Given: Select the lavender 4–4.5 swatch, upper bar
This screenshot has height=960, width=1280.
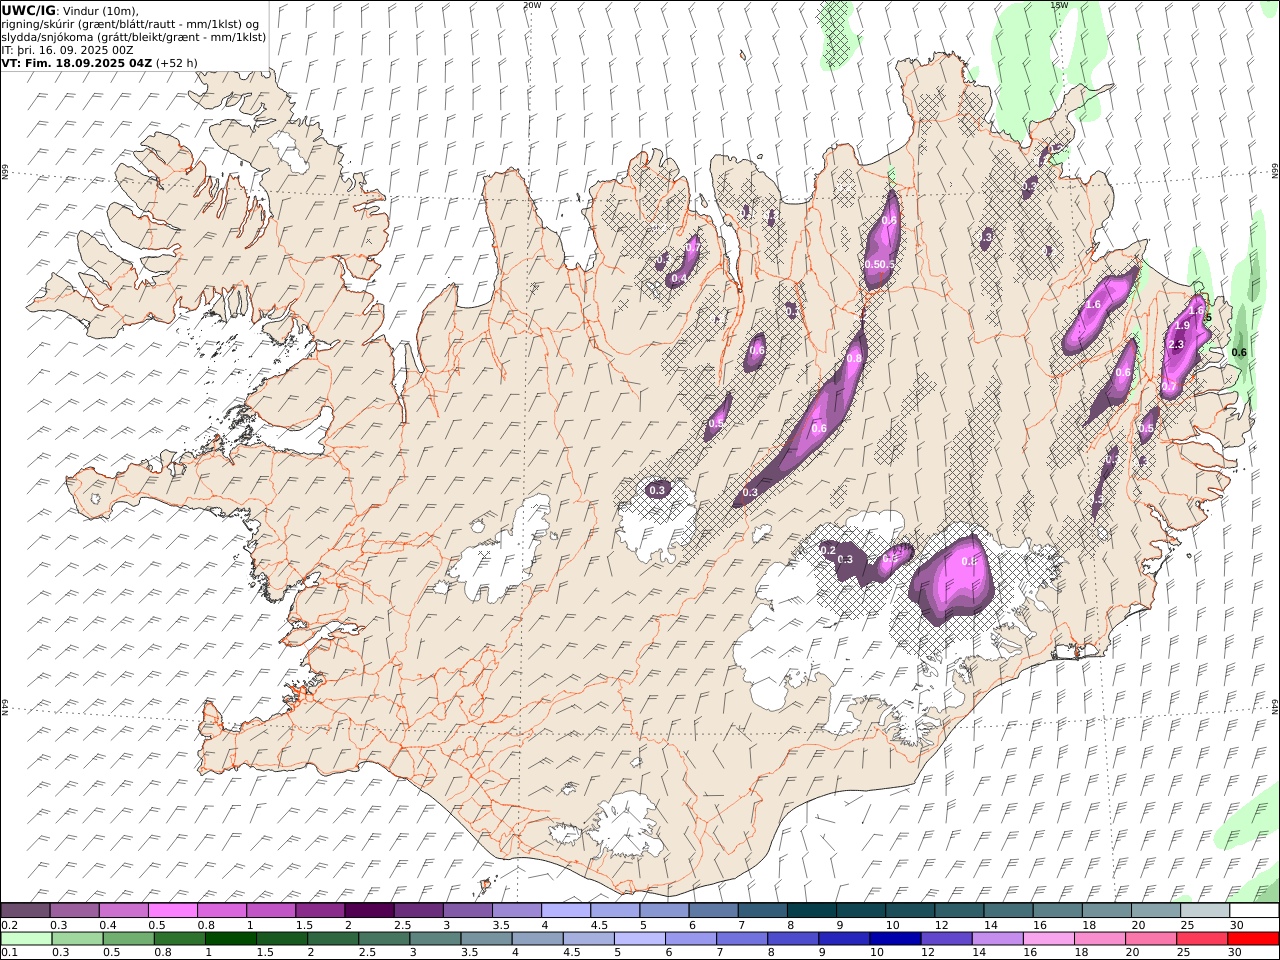Looking at the screenshot, I should pyautogui.click(x=566, y=910).
